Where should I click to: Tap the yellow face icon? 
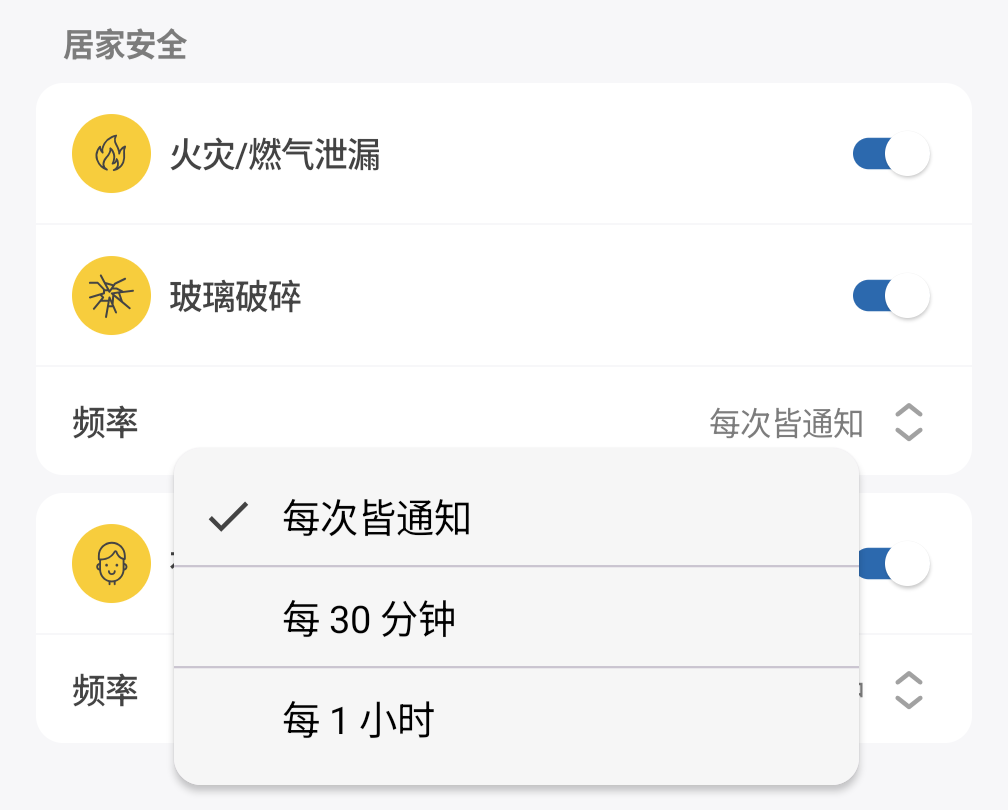point(111,565)
